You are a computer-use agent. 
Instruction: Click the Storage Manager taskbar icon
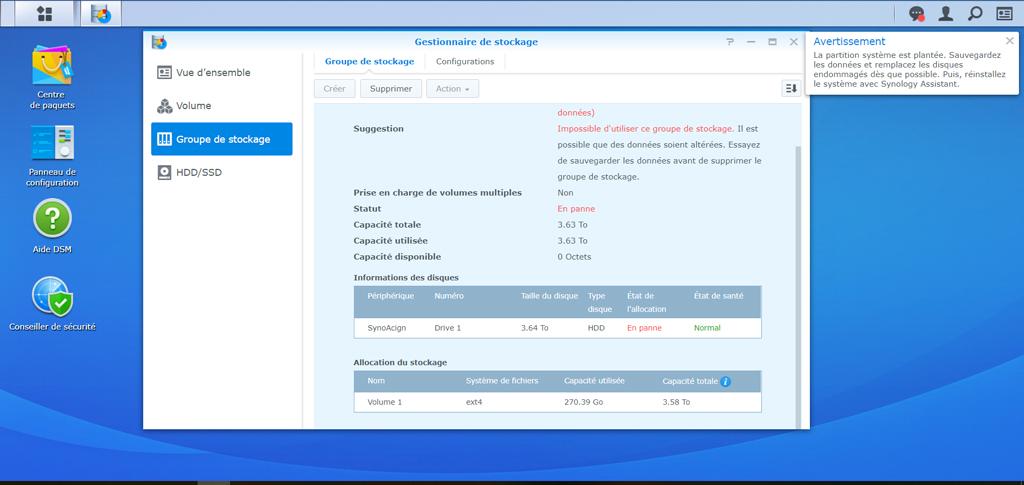click(x=101, y=14)
